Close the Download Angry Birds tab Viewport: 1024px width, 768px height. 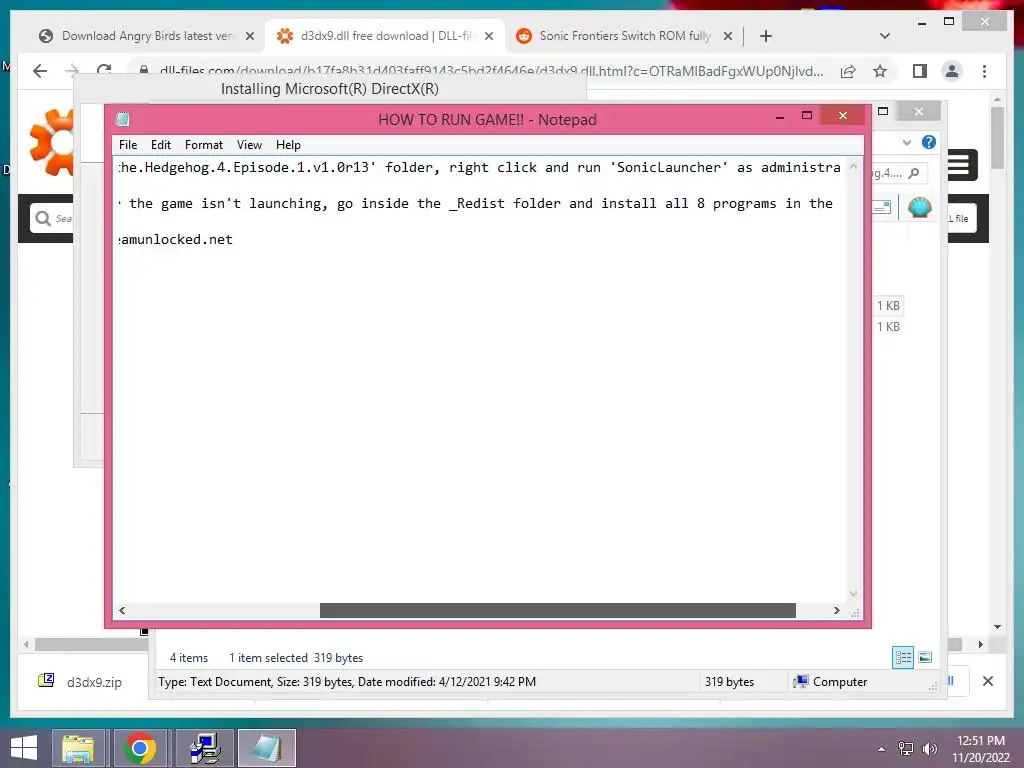[x=249, y=36]
